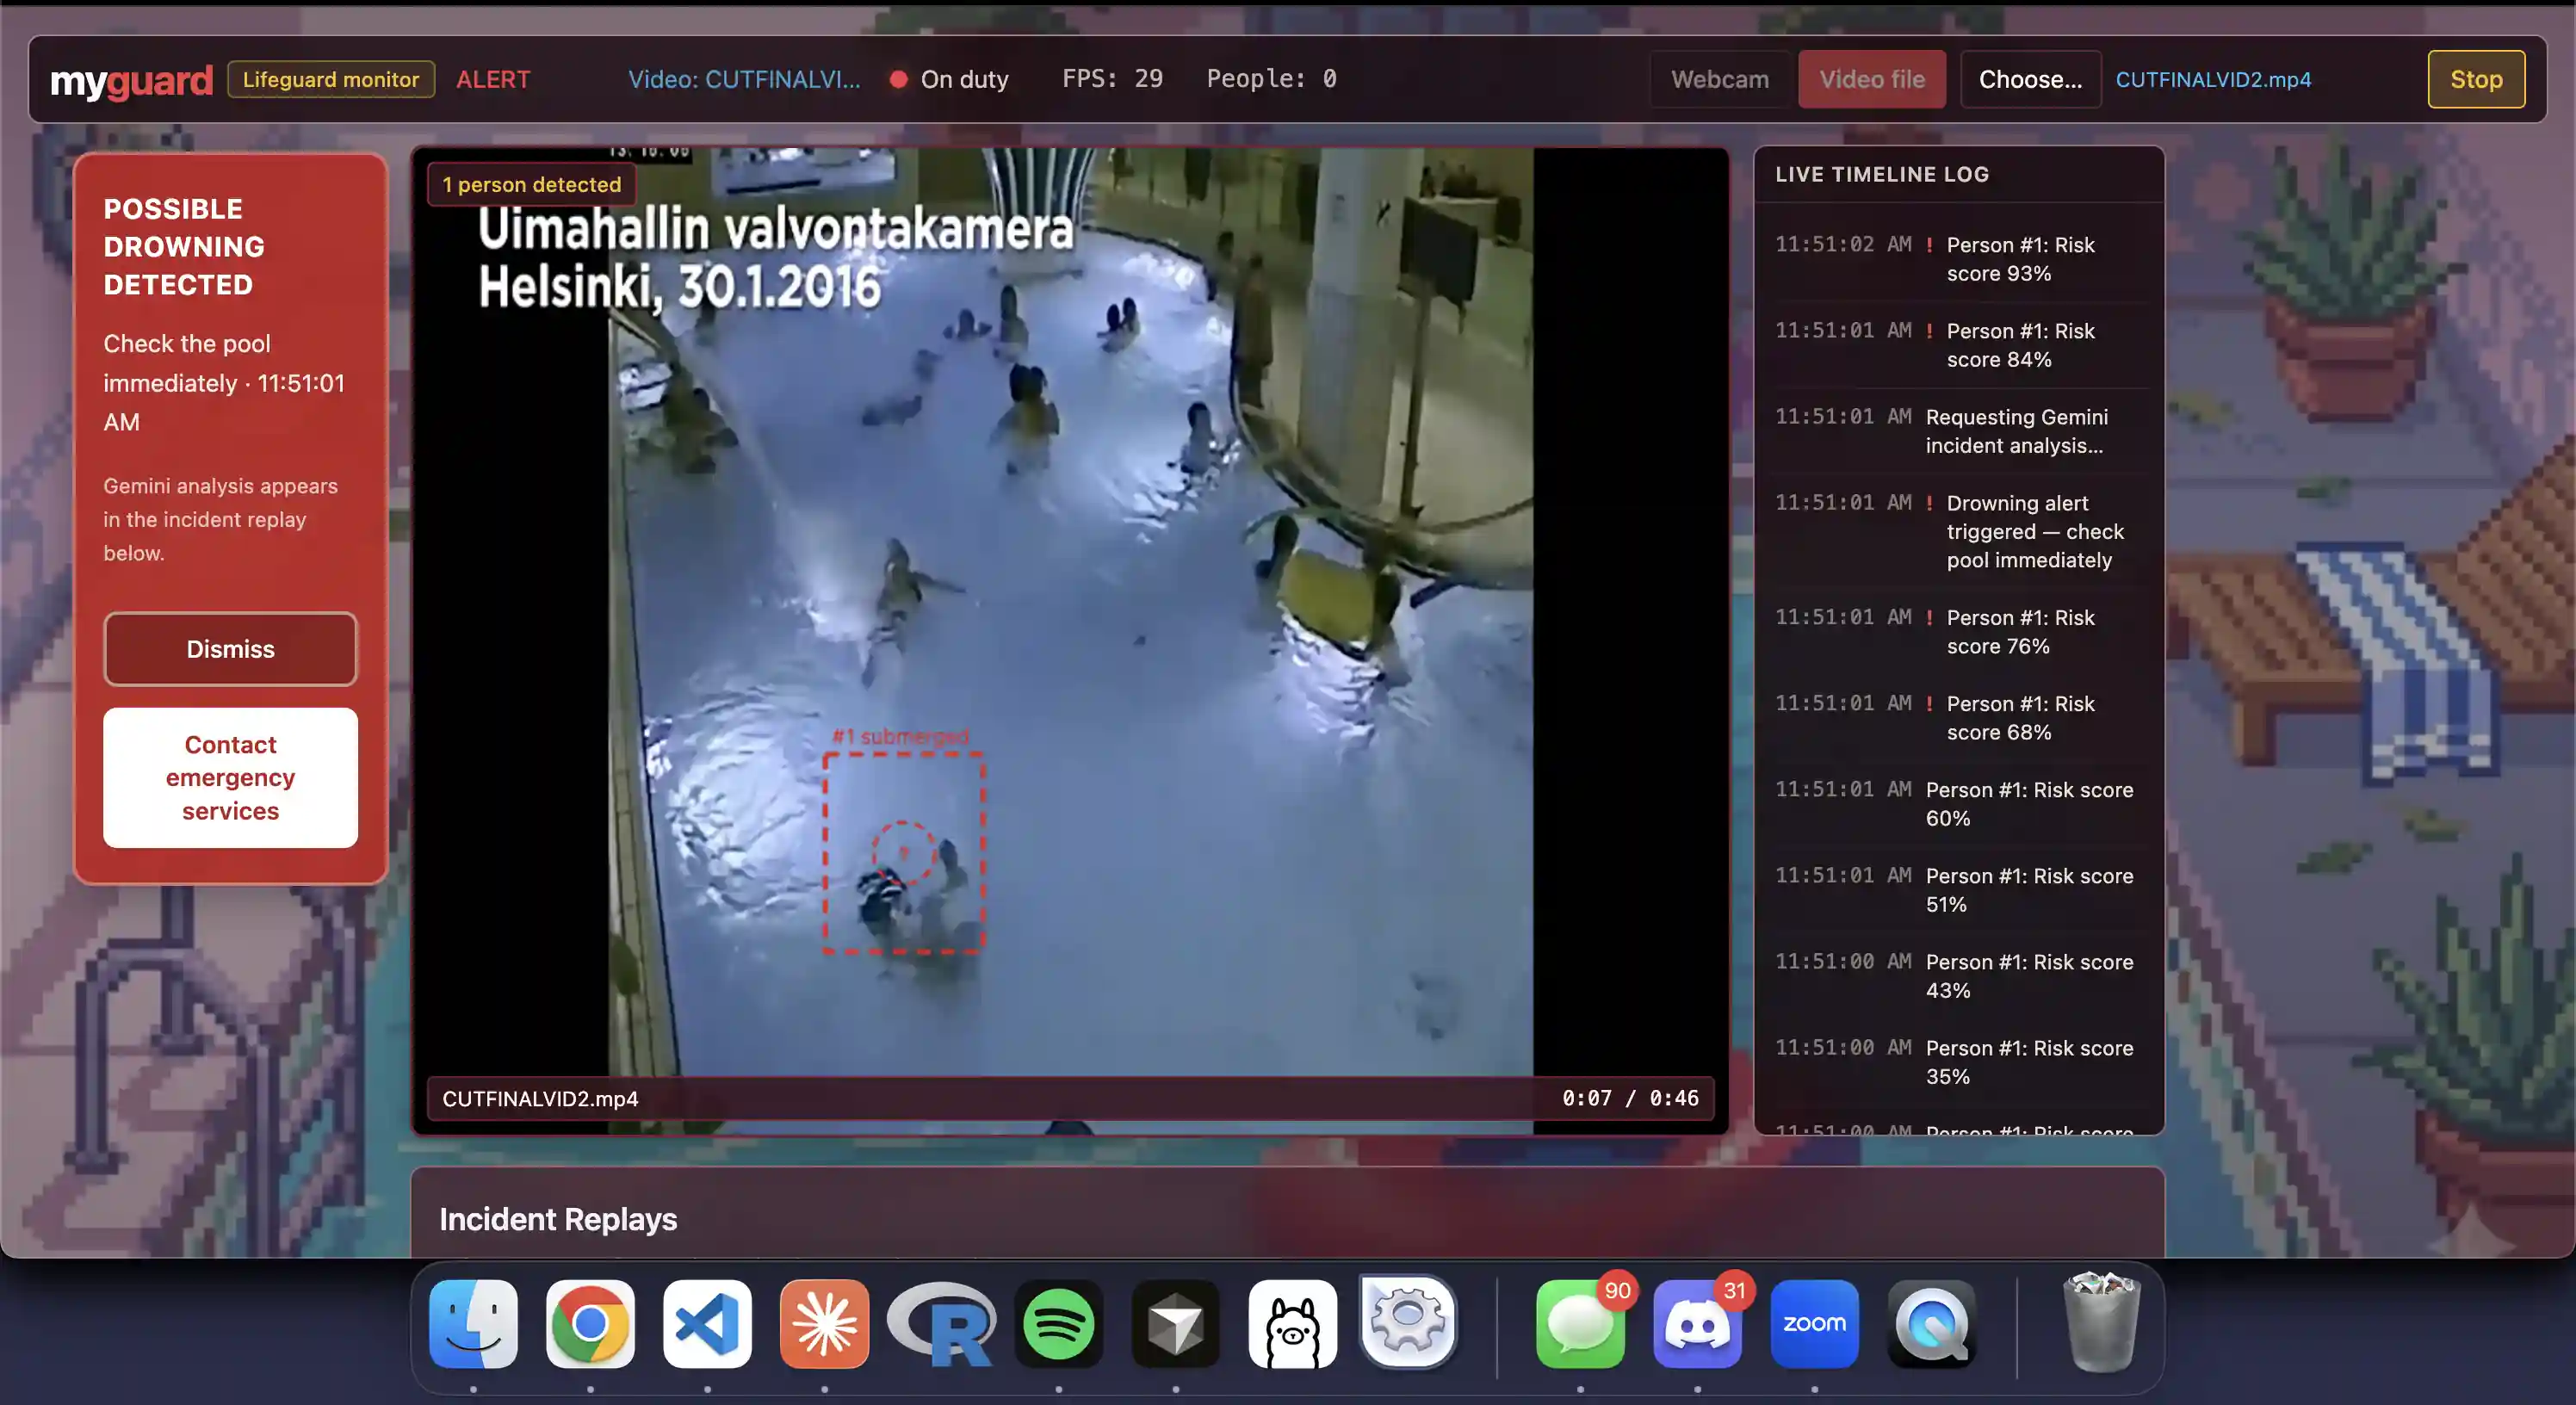Open the R application in dock
The height and width of the screenshot is (1405, 2576).
click(x=942, y=1323)
